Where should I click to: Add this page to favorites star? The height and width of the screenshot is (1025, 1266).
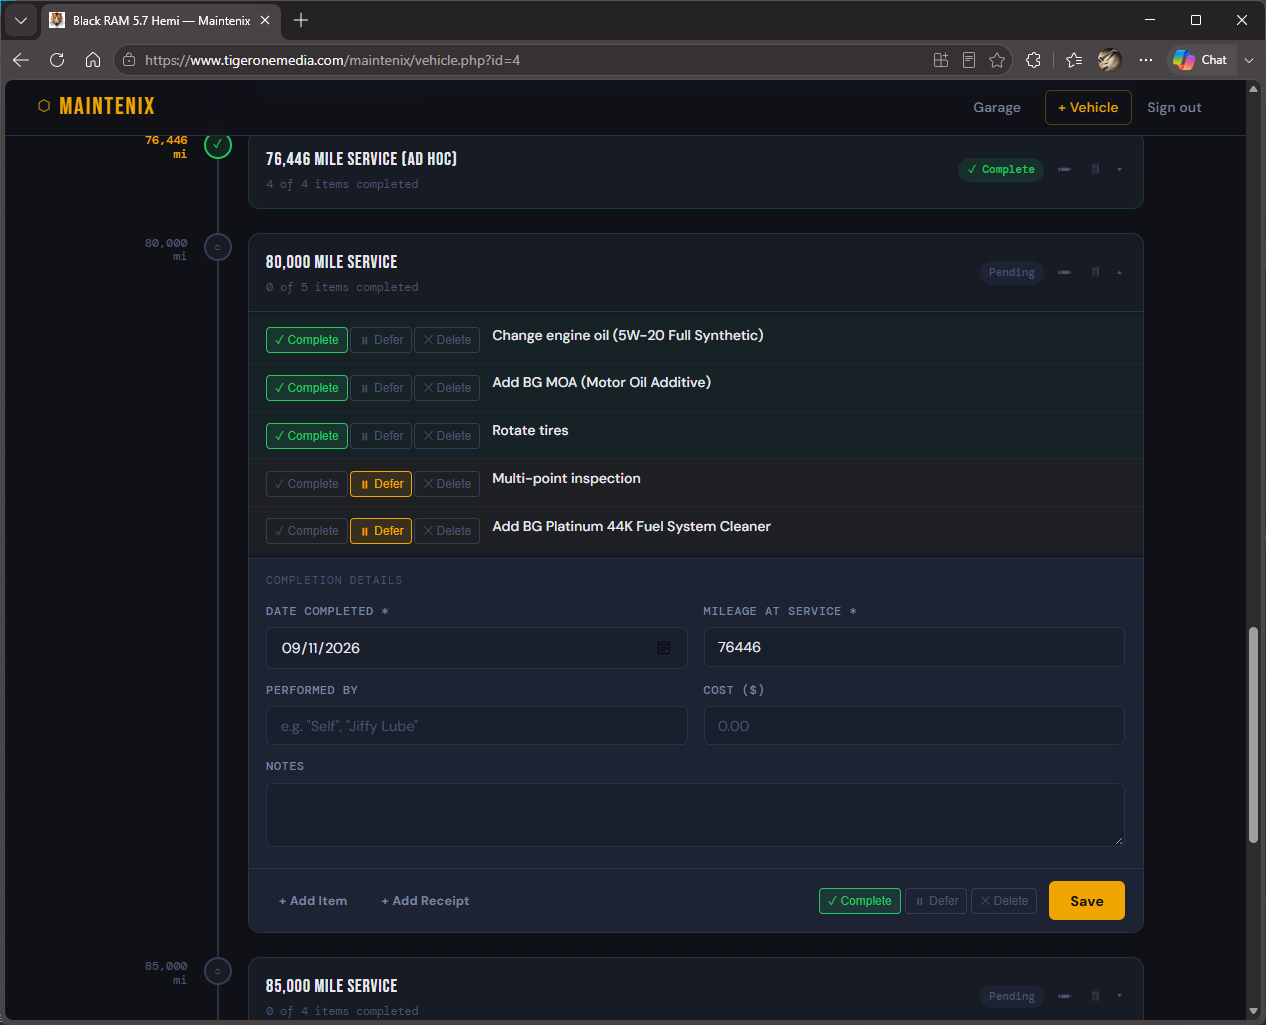click(997, 60)
